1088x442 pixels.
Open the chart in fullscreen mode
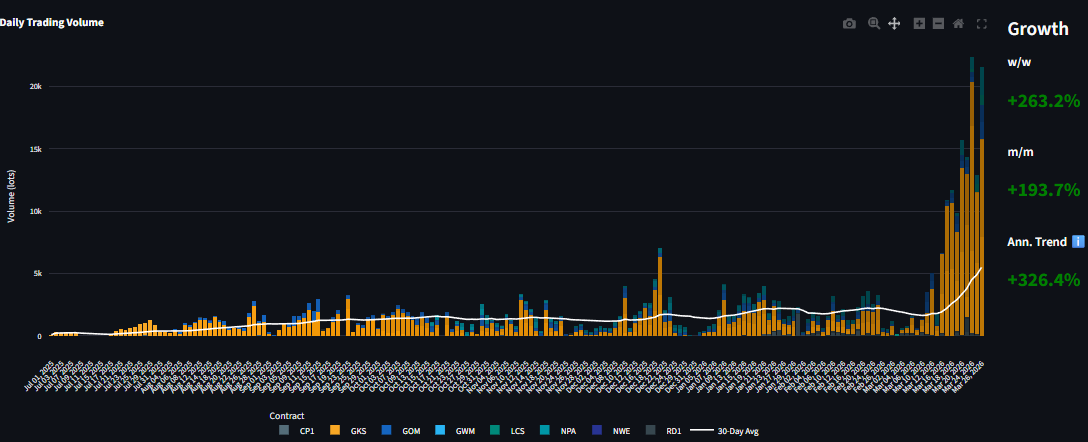[982, 24]
